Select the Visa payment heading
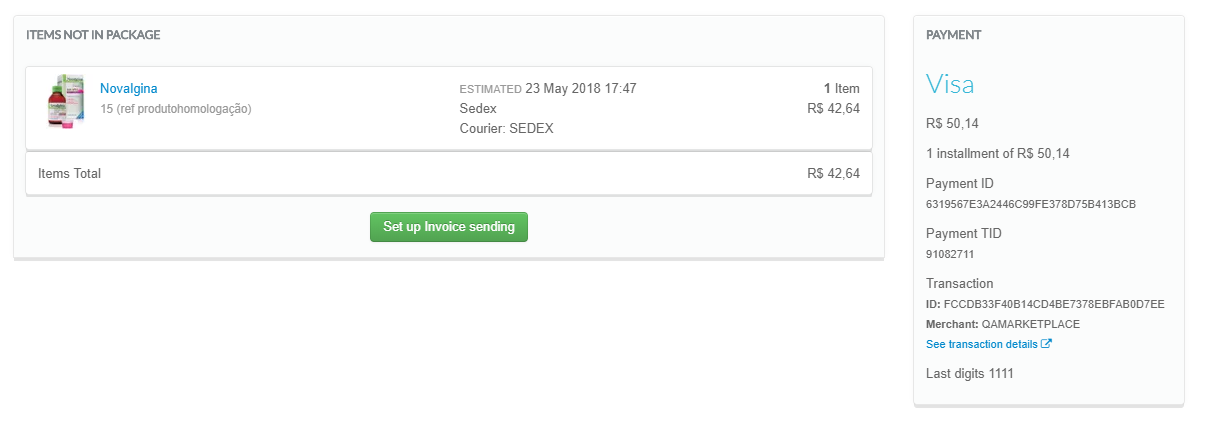 click(x=950, y=85)
